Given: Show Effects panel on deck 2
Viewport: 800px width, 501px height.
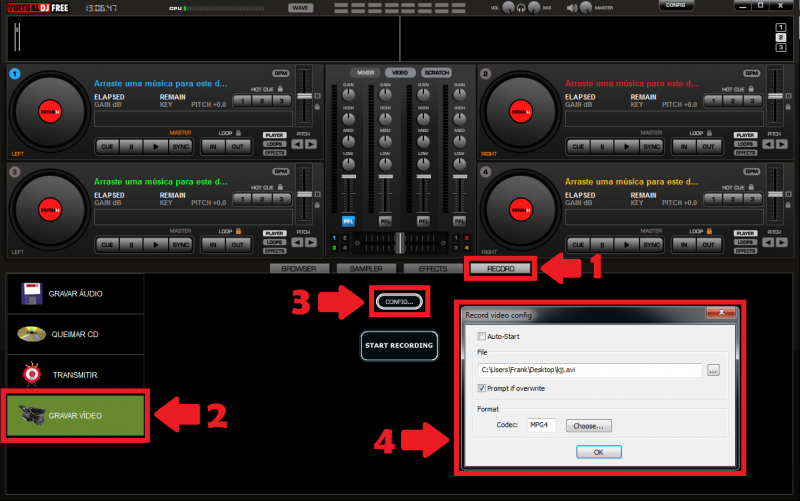Looking at the screenshot, I should [x=745, y=153].
